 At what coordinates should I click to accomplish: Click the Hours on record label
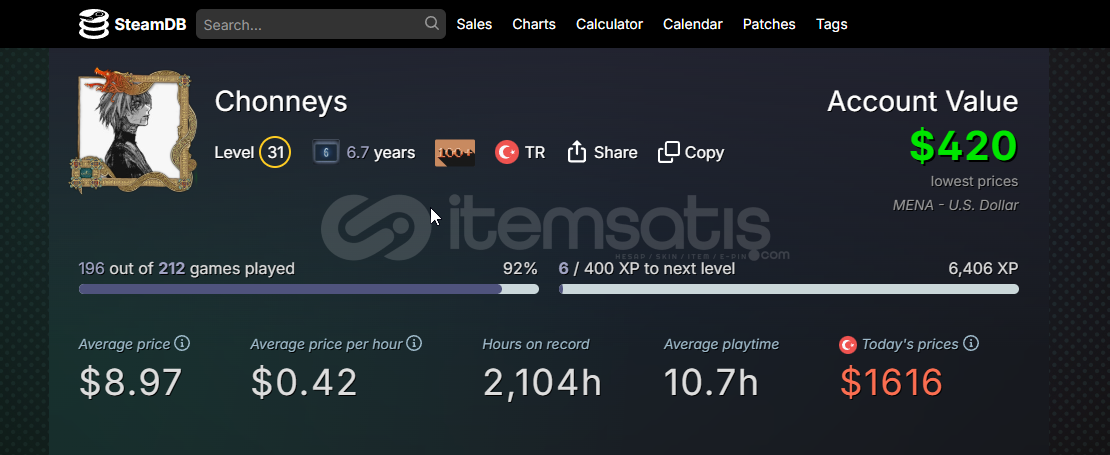pyautogui.click(x=536, y=345)
